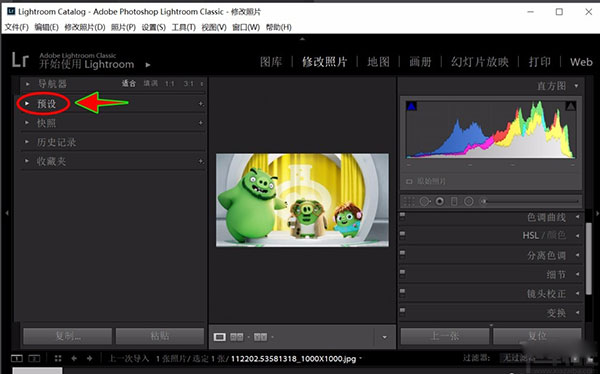Toggle 色调曲线 panel on/off switch
This screenshot has width=600, height=374.
click(x=403, y=216)
